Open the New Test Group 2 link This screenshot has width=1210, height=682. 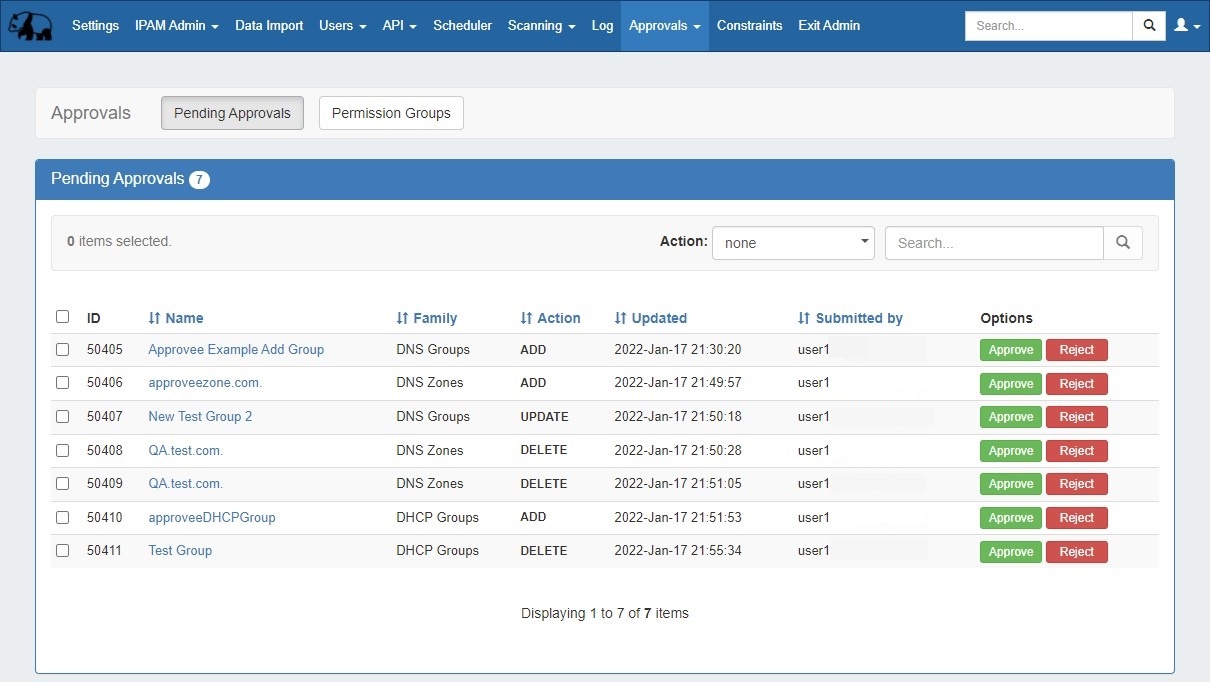200,417
